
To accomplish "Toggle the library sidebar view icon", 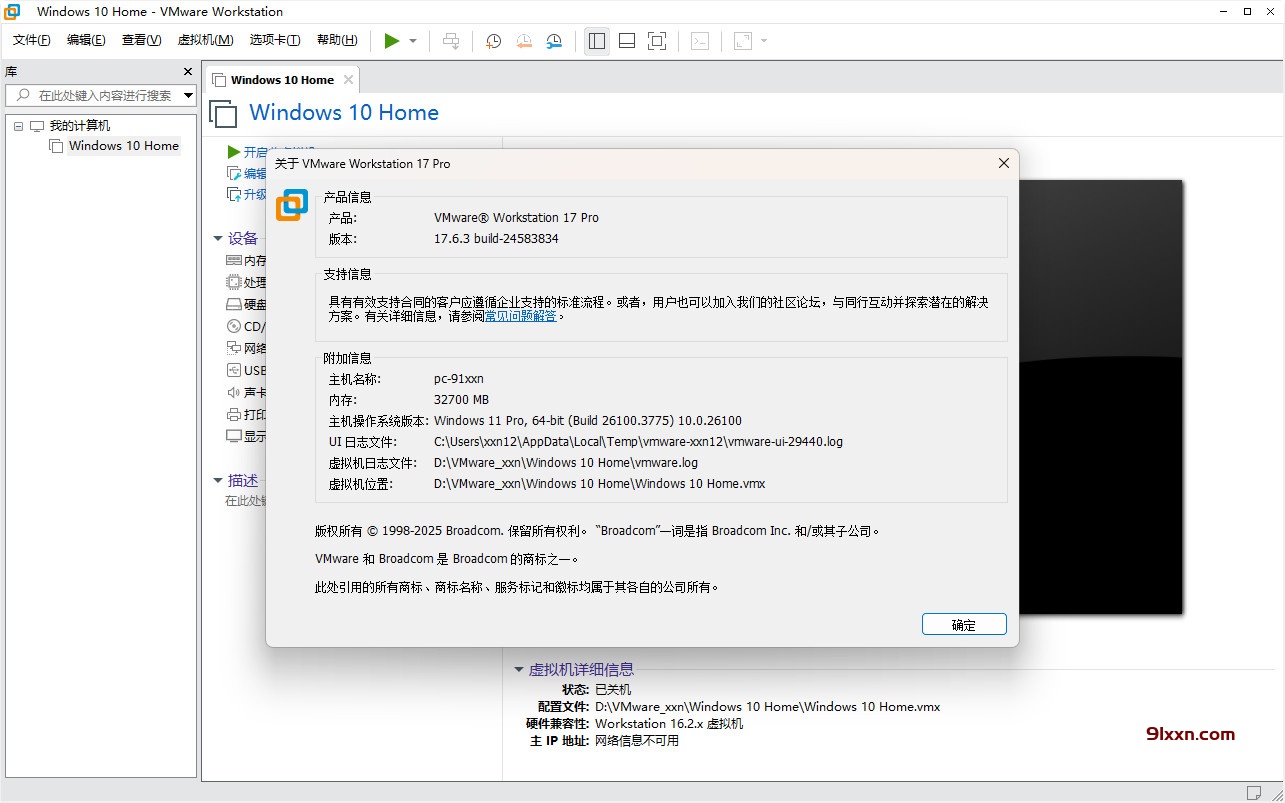I will tap(597, 41).
